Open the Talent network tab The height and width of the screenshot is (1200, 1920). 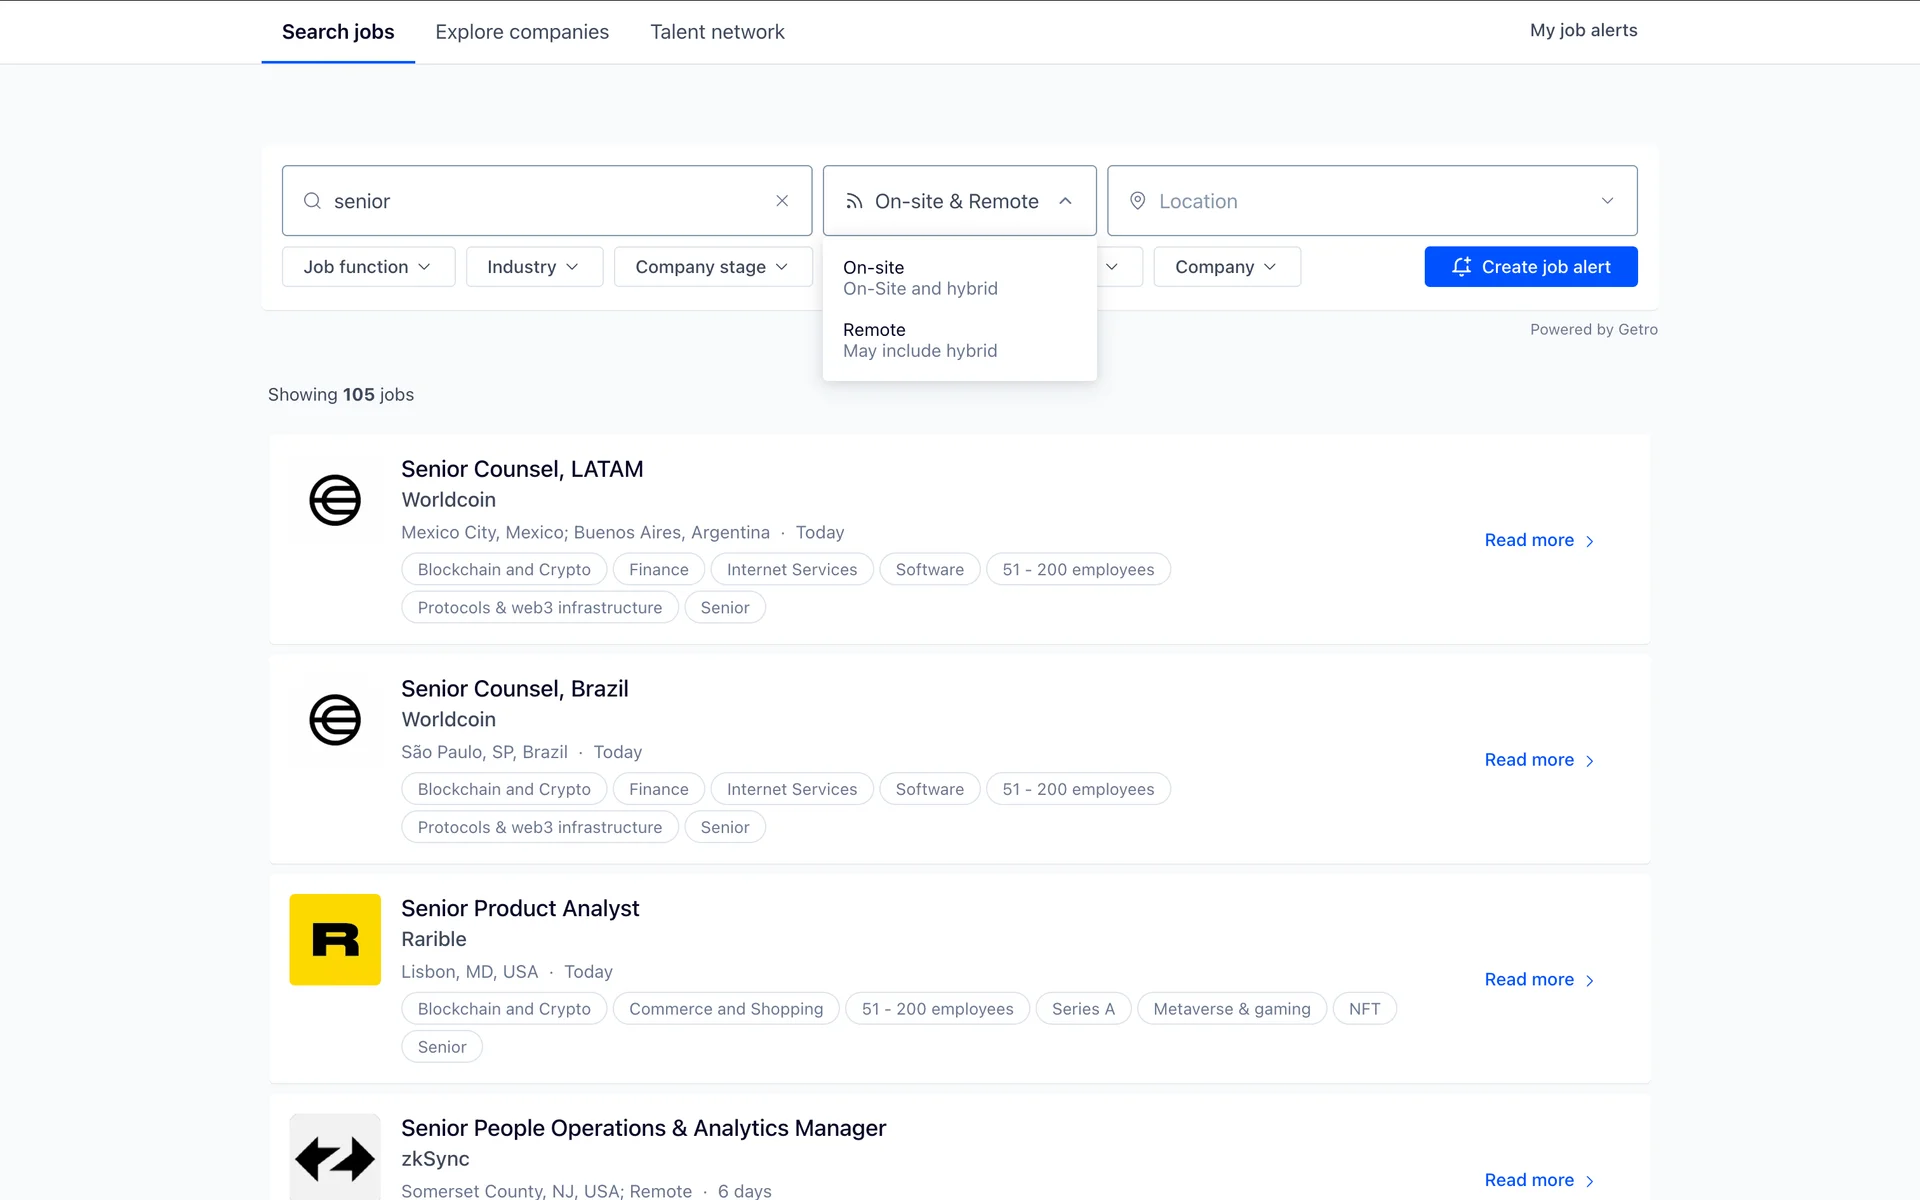coord(717,32)
